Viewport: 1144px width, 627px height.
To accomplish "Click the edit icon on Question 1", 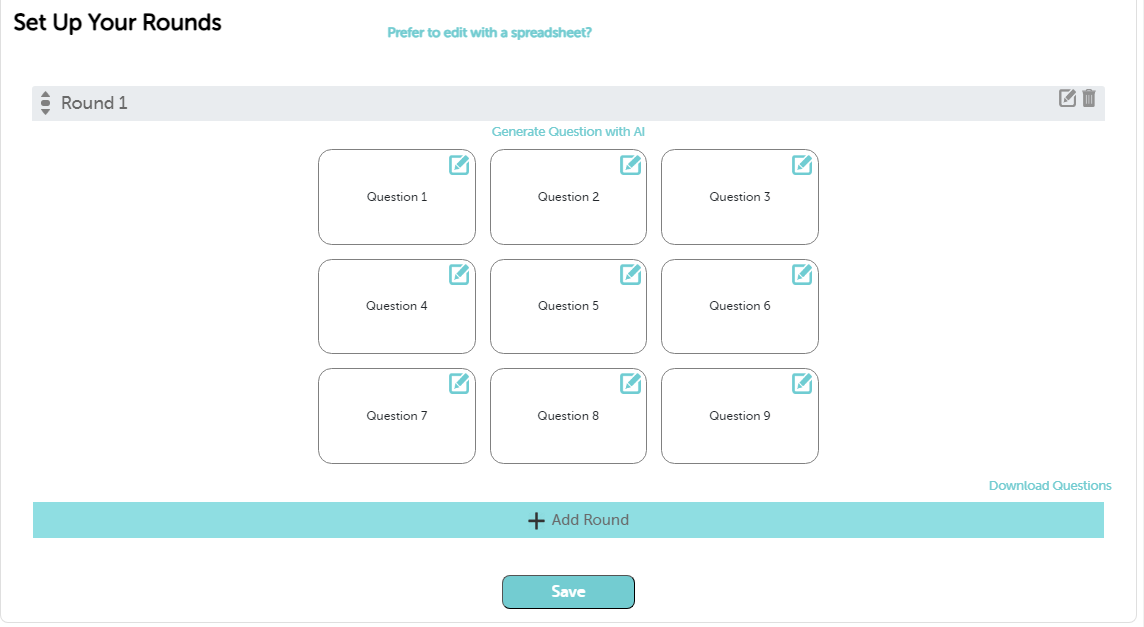I will (459, 165).
